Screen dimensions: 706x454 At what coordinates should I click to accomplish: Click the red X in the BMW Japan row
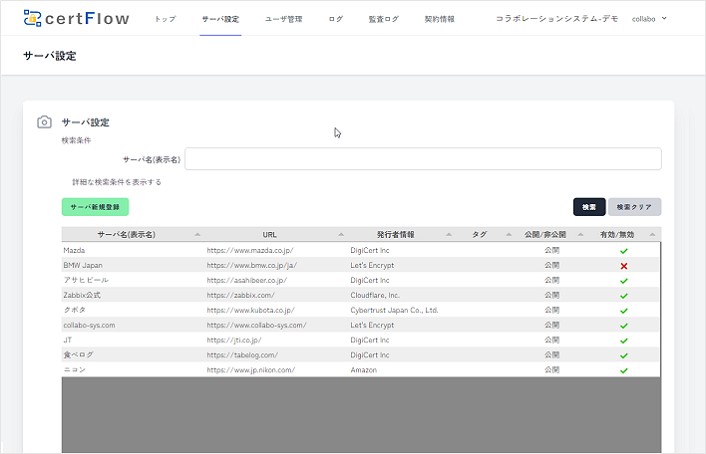click(624, 266)
